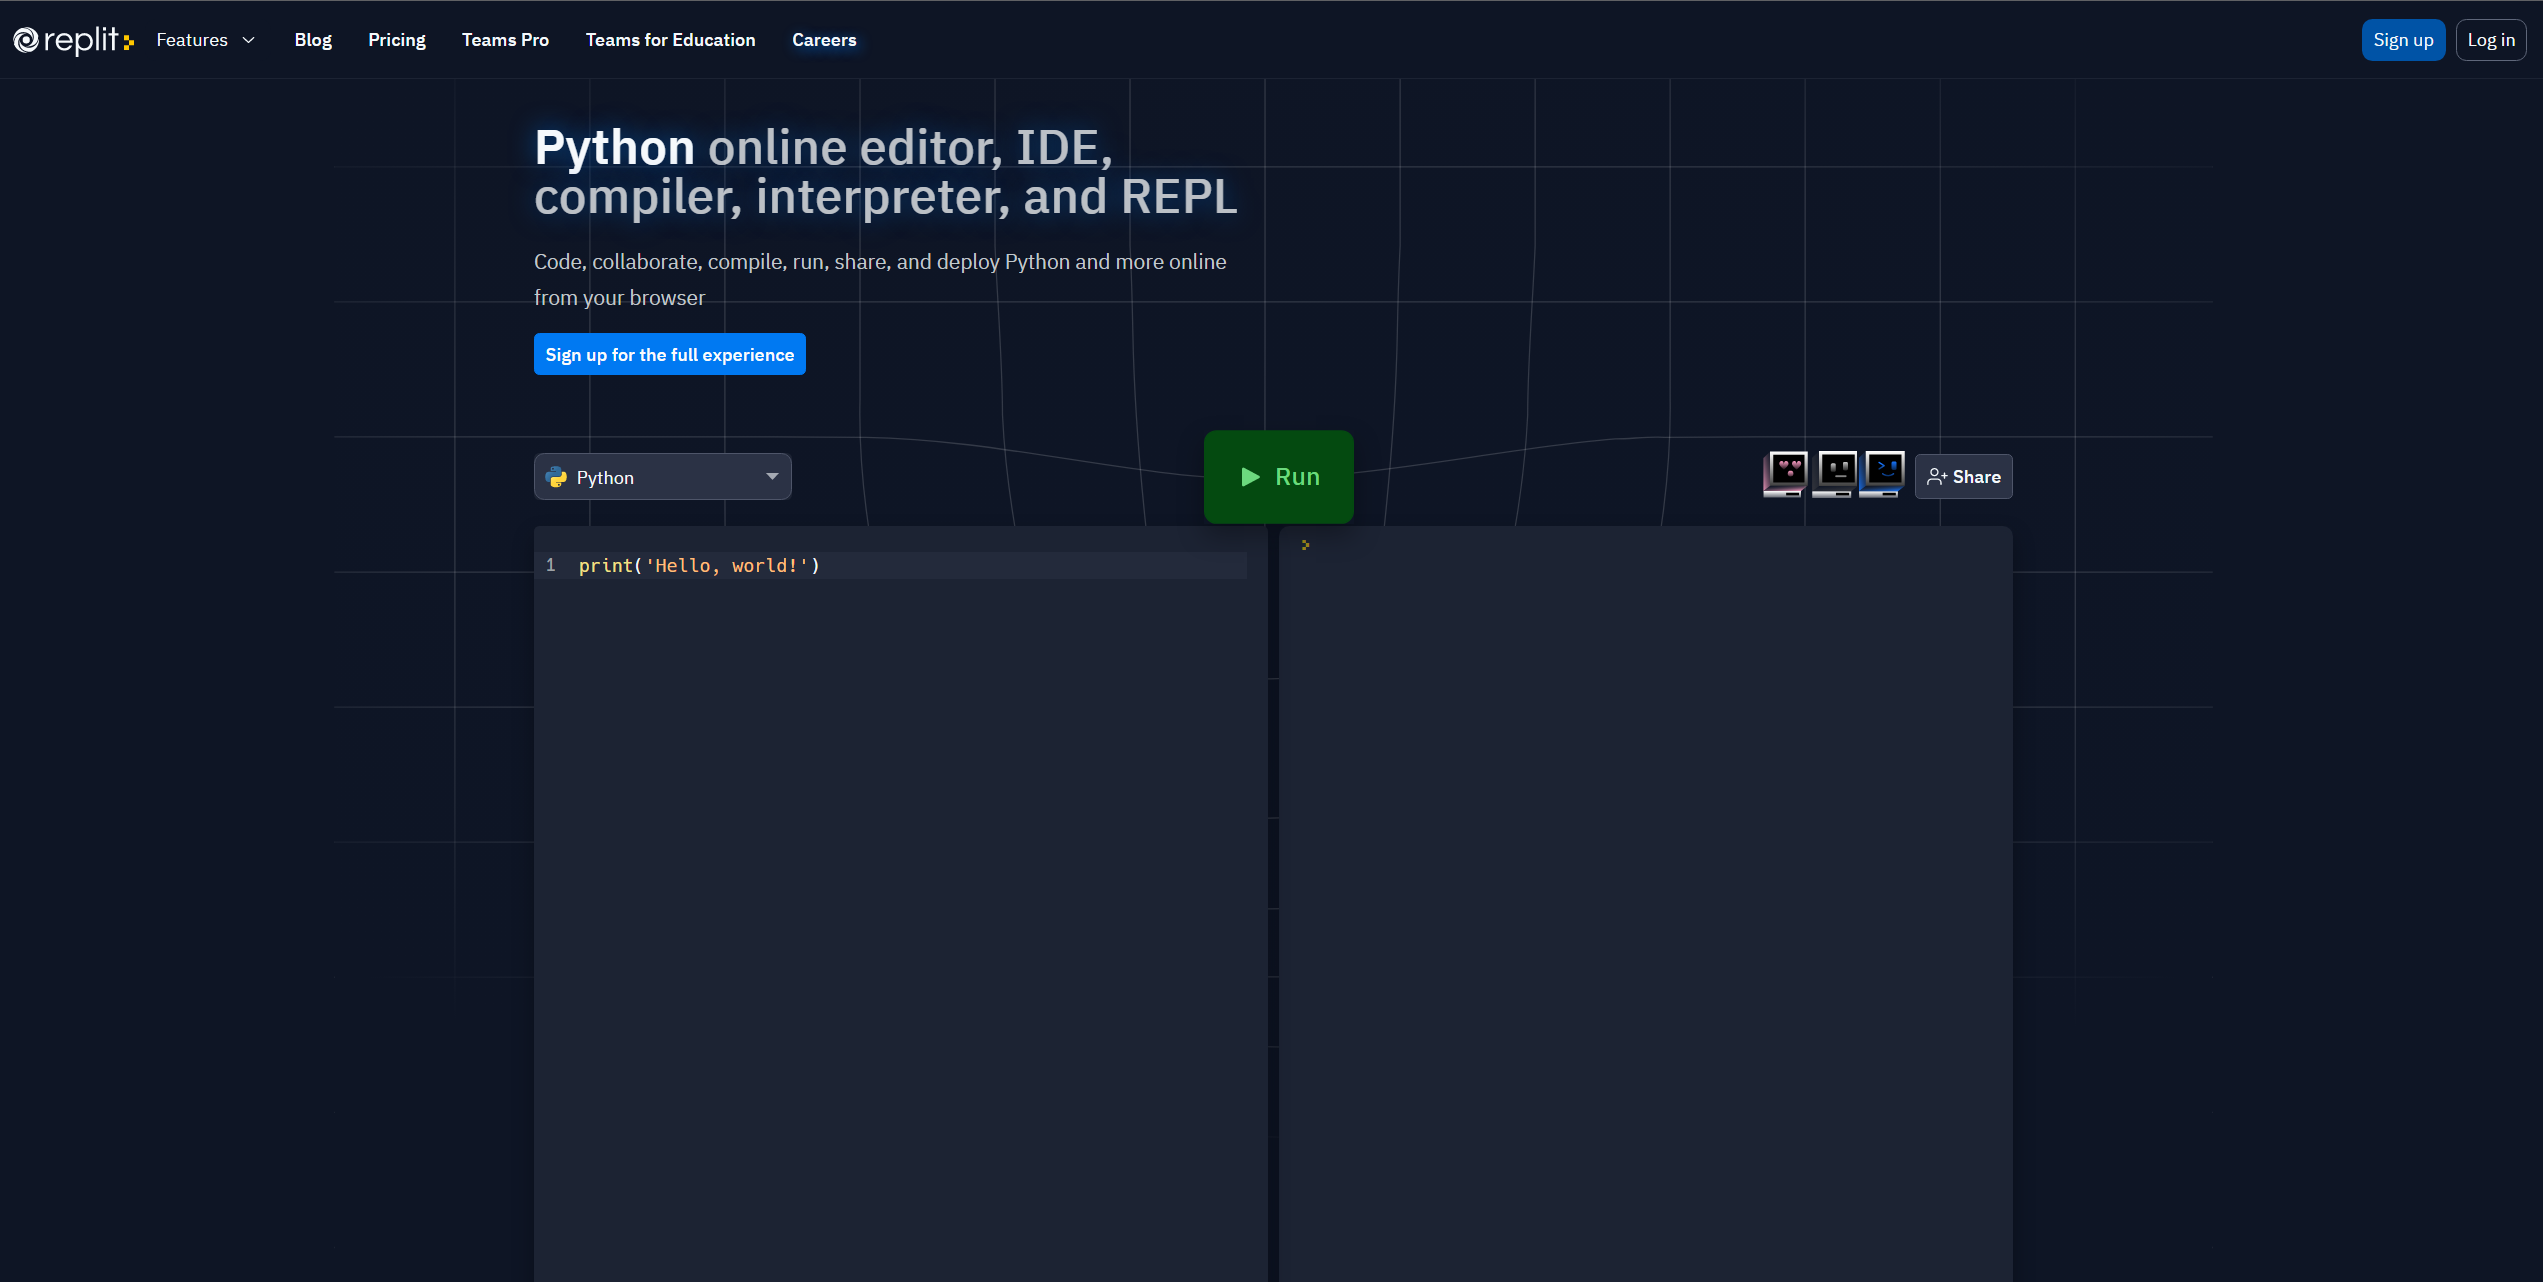Focus the console output prompt
This screenshot has width=2543, height=1282.
click(1305, 545)
